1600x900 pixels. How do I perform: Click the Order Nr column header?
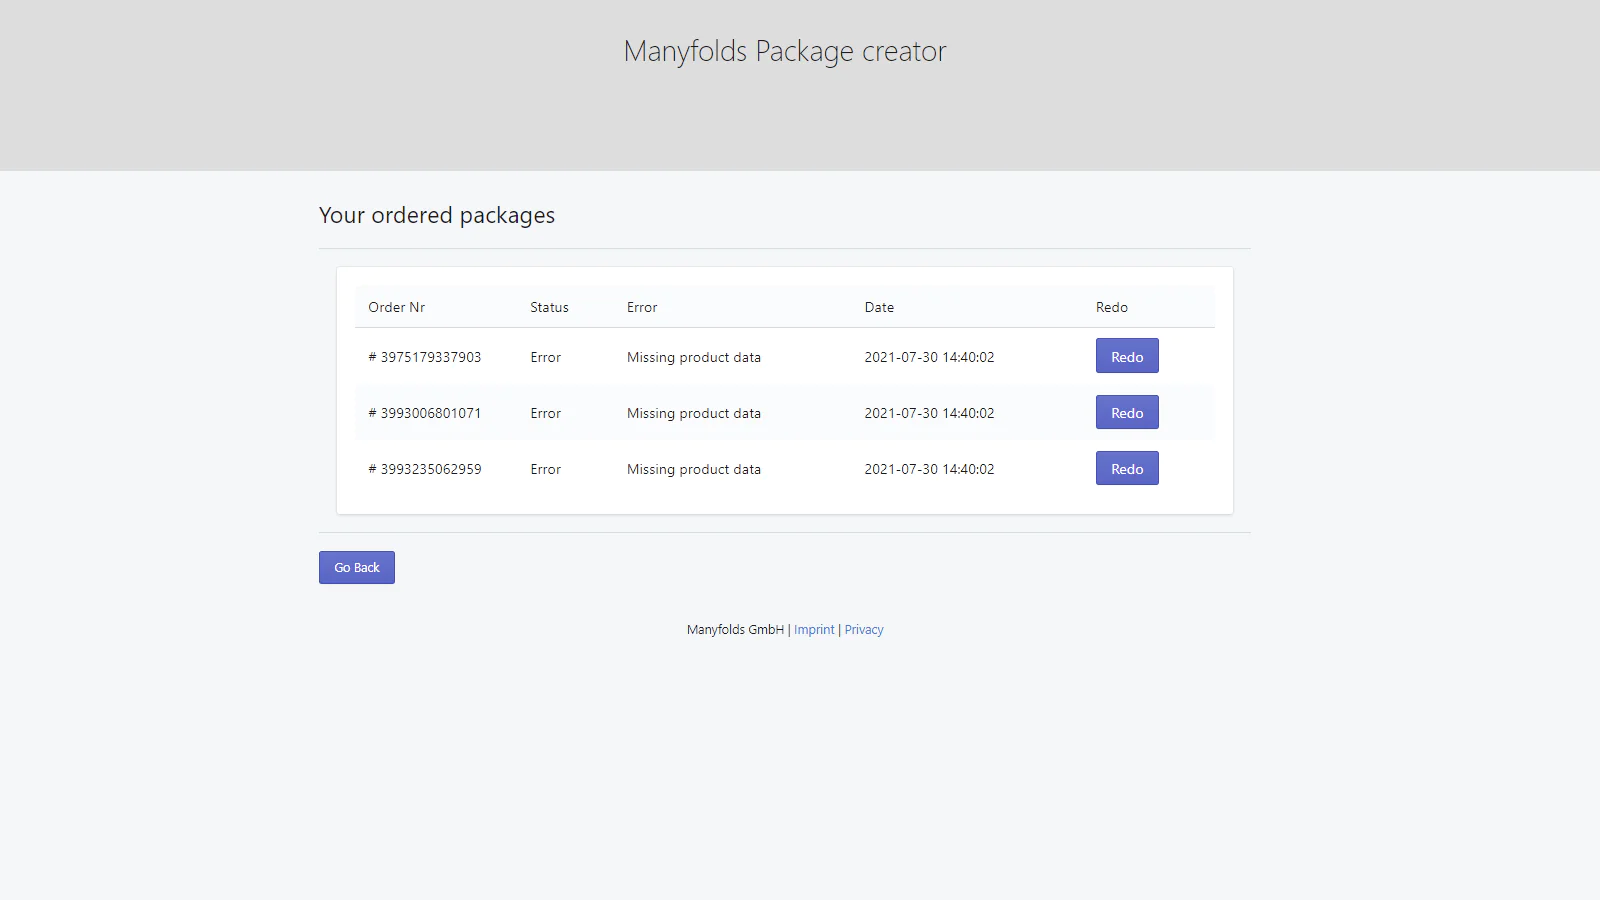(x=397, y=307)
